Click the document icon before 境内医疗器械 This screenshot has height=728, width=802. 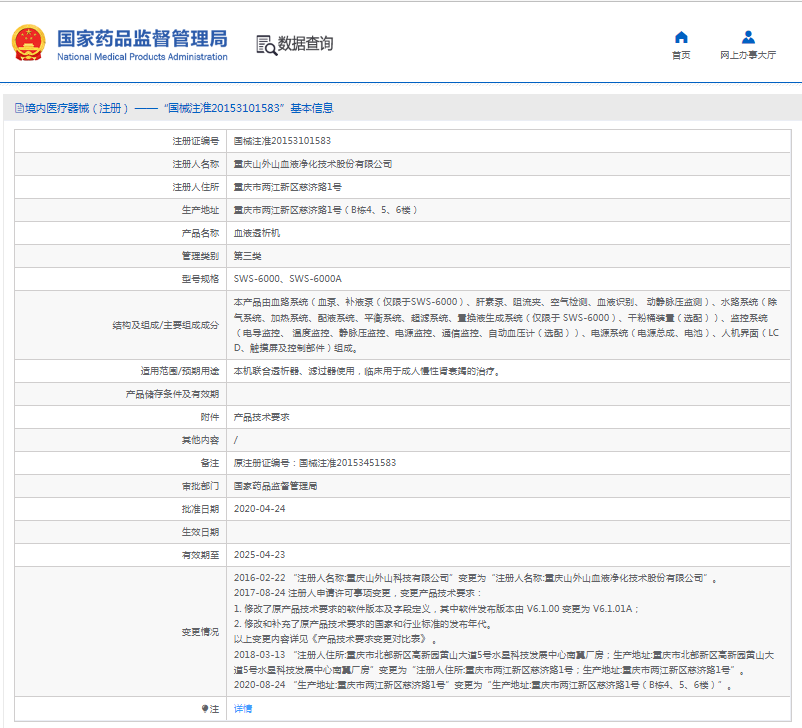(19, 108)
